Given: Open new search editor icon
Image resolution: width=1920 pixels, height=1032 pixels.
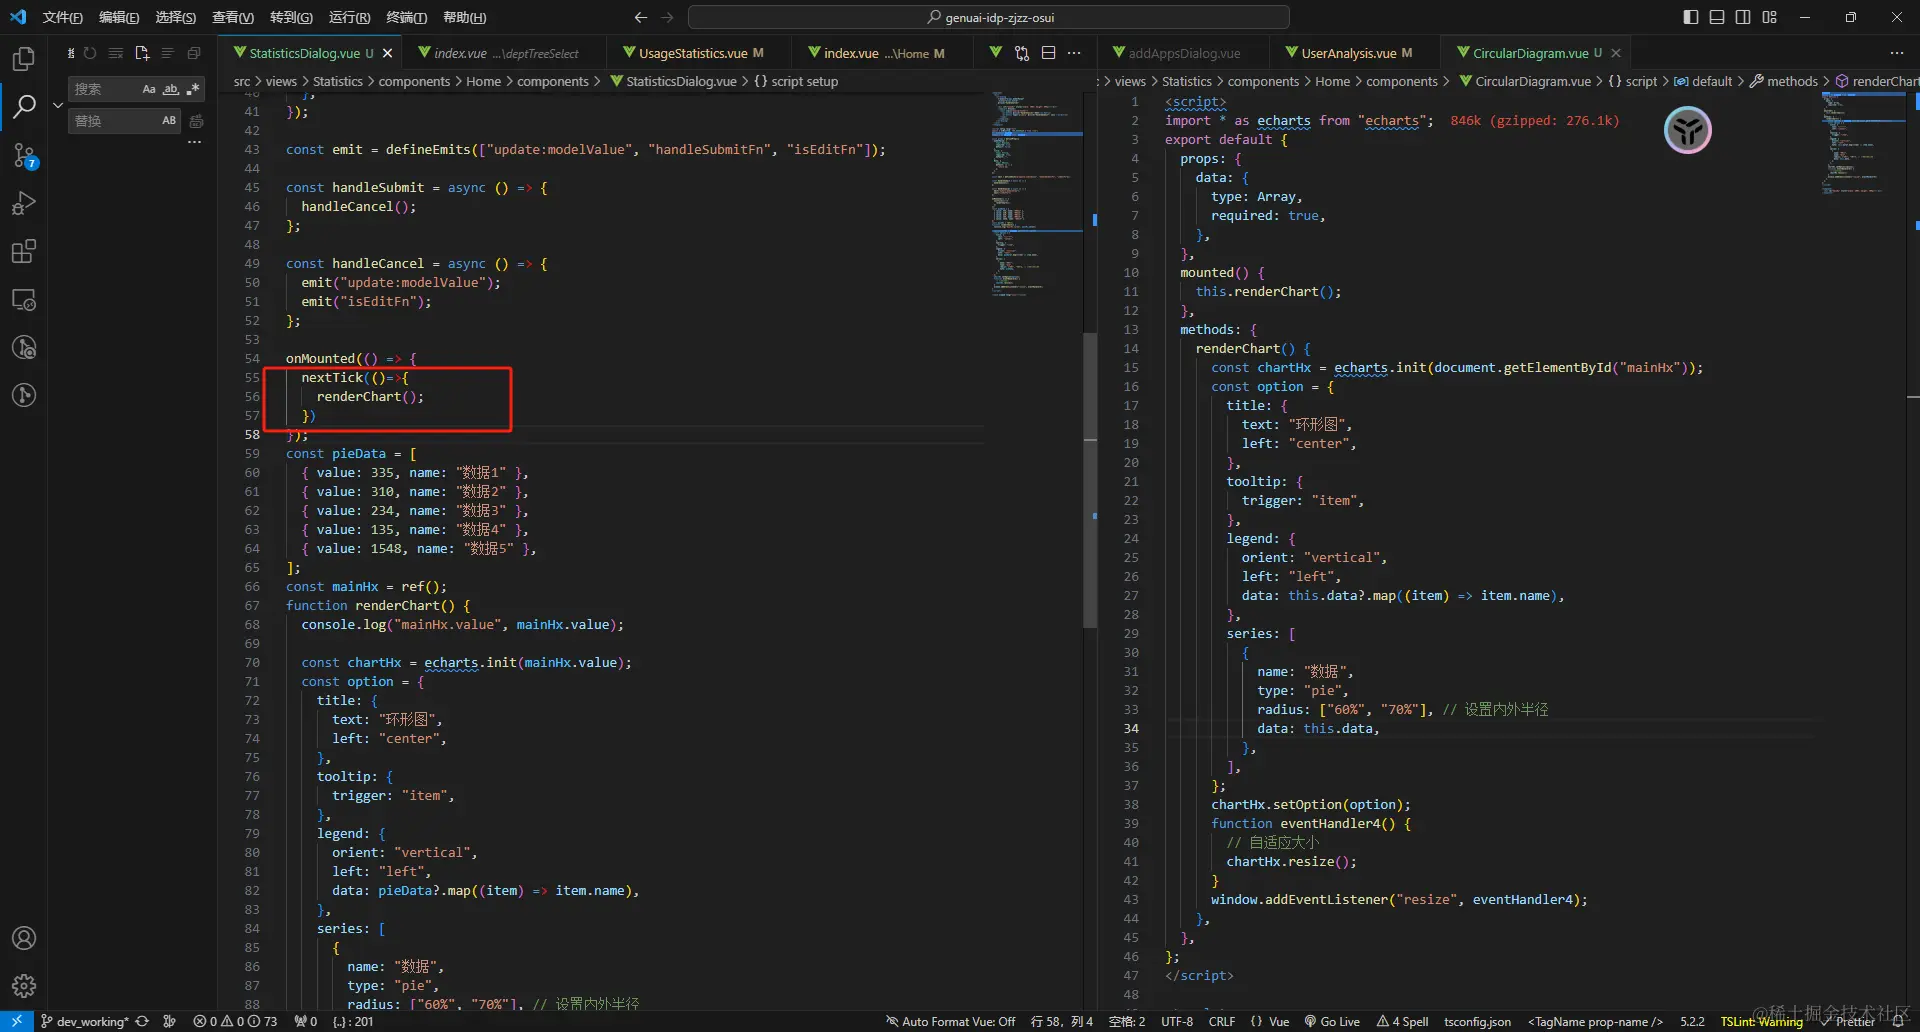Looking at the screenshot, I should (x=142, y=53).
